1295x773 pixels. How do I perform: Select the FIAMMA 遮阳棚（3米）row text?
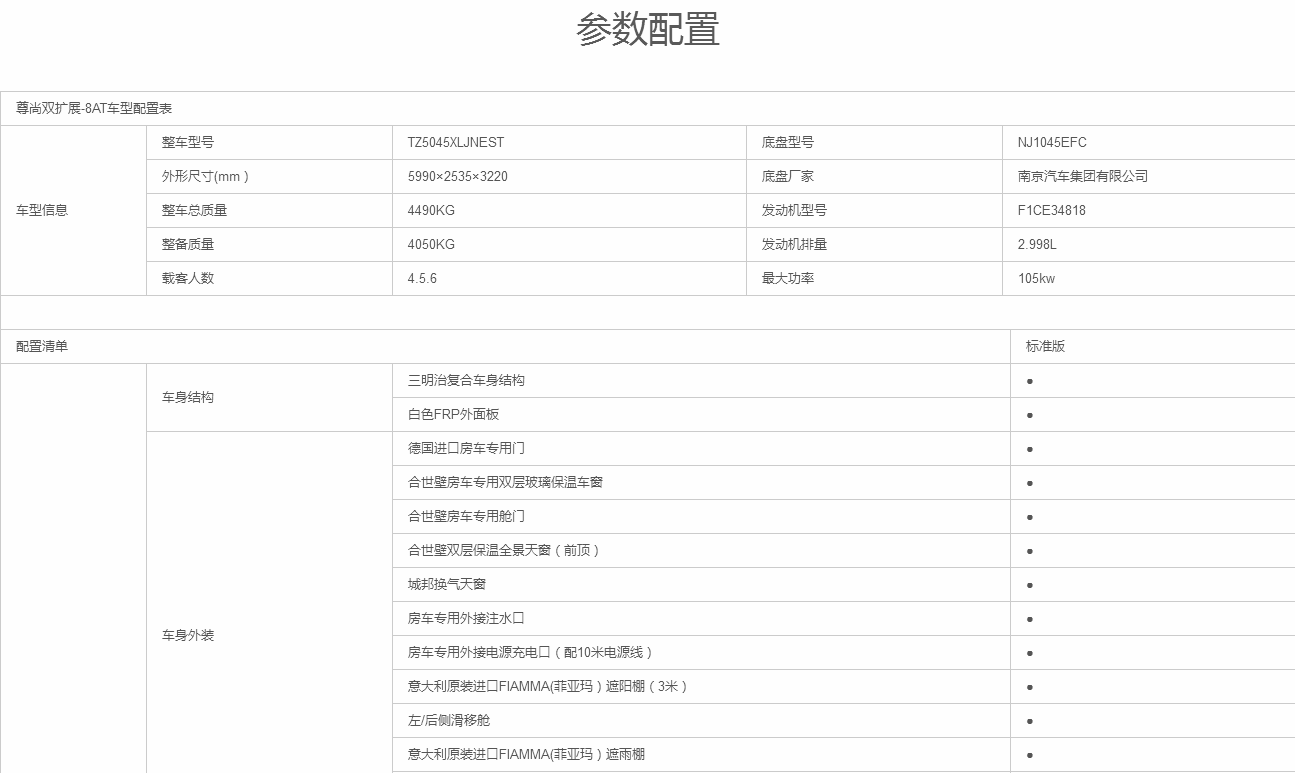point(549,686)
